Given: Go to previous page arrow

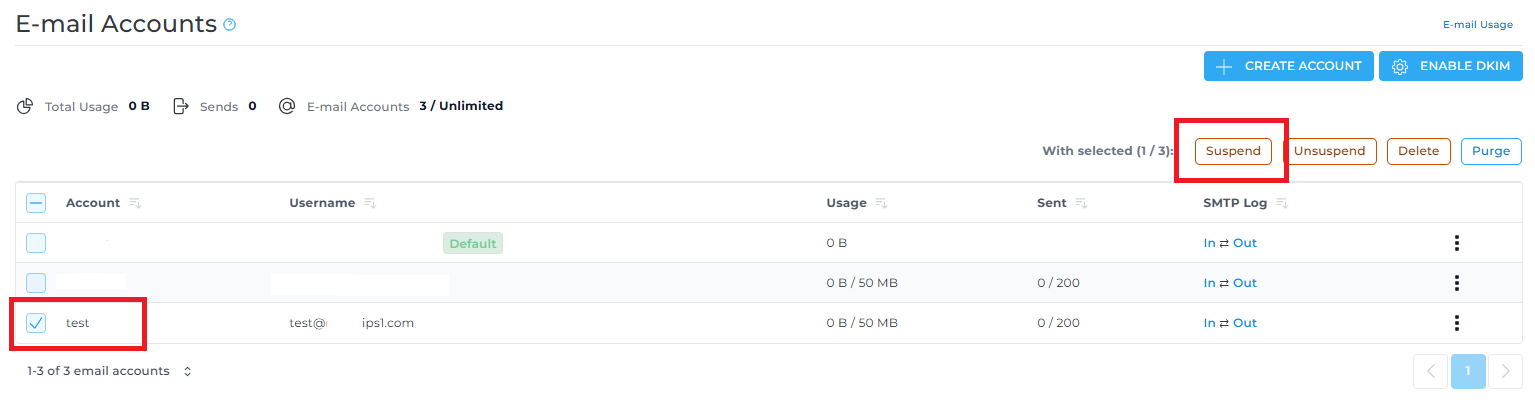Looking at the screenshot, I should point(1430,371).
